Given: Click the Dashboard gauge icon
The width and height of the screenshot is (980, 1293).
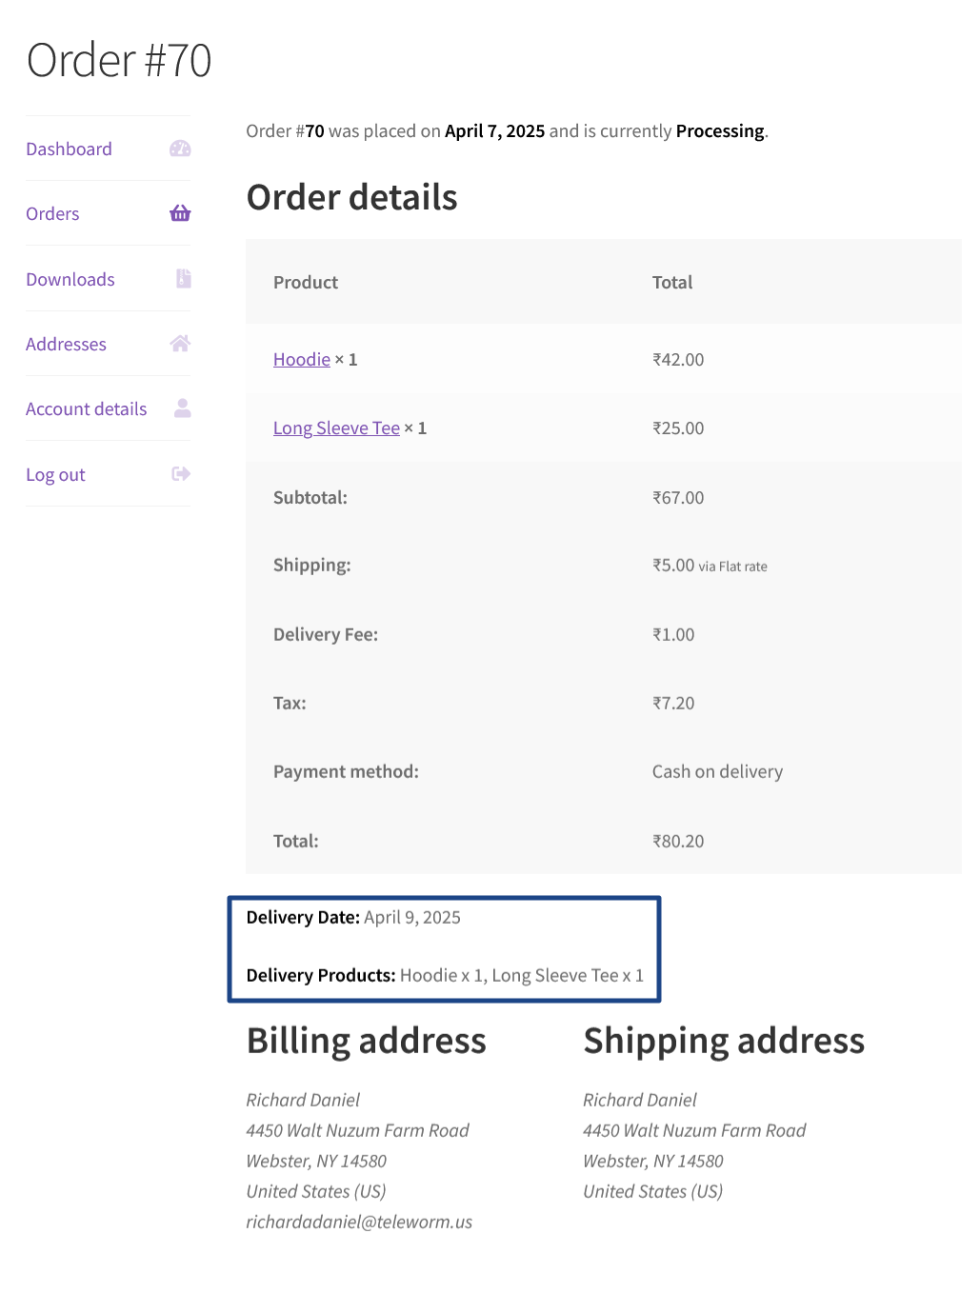Looking at the screenshot, I should [x=180, y=149].
